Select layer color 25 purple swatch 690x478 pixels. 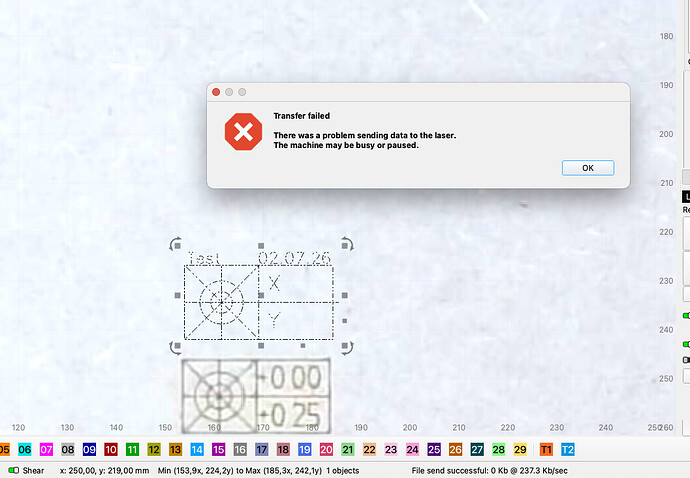(434, 449)
